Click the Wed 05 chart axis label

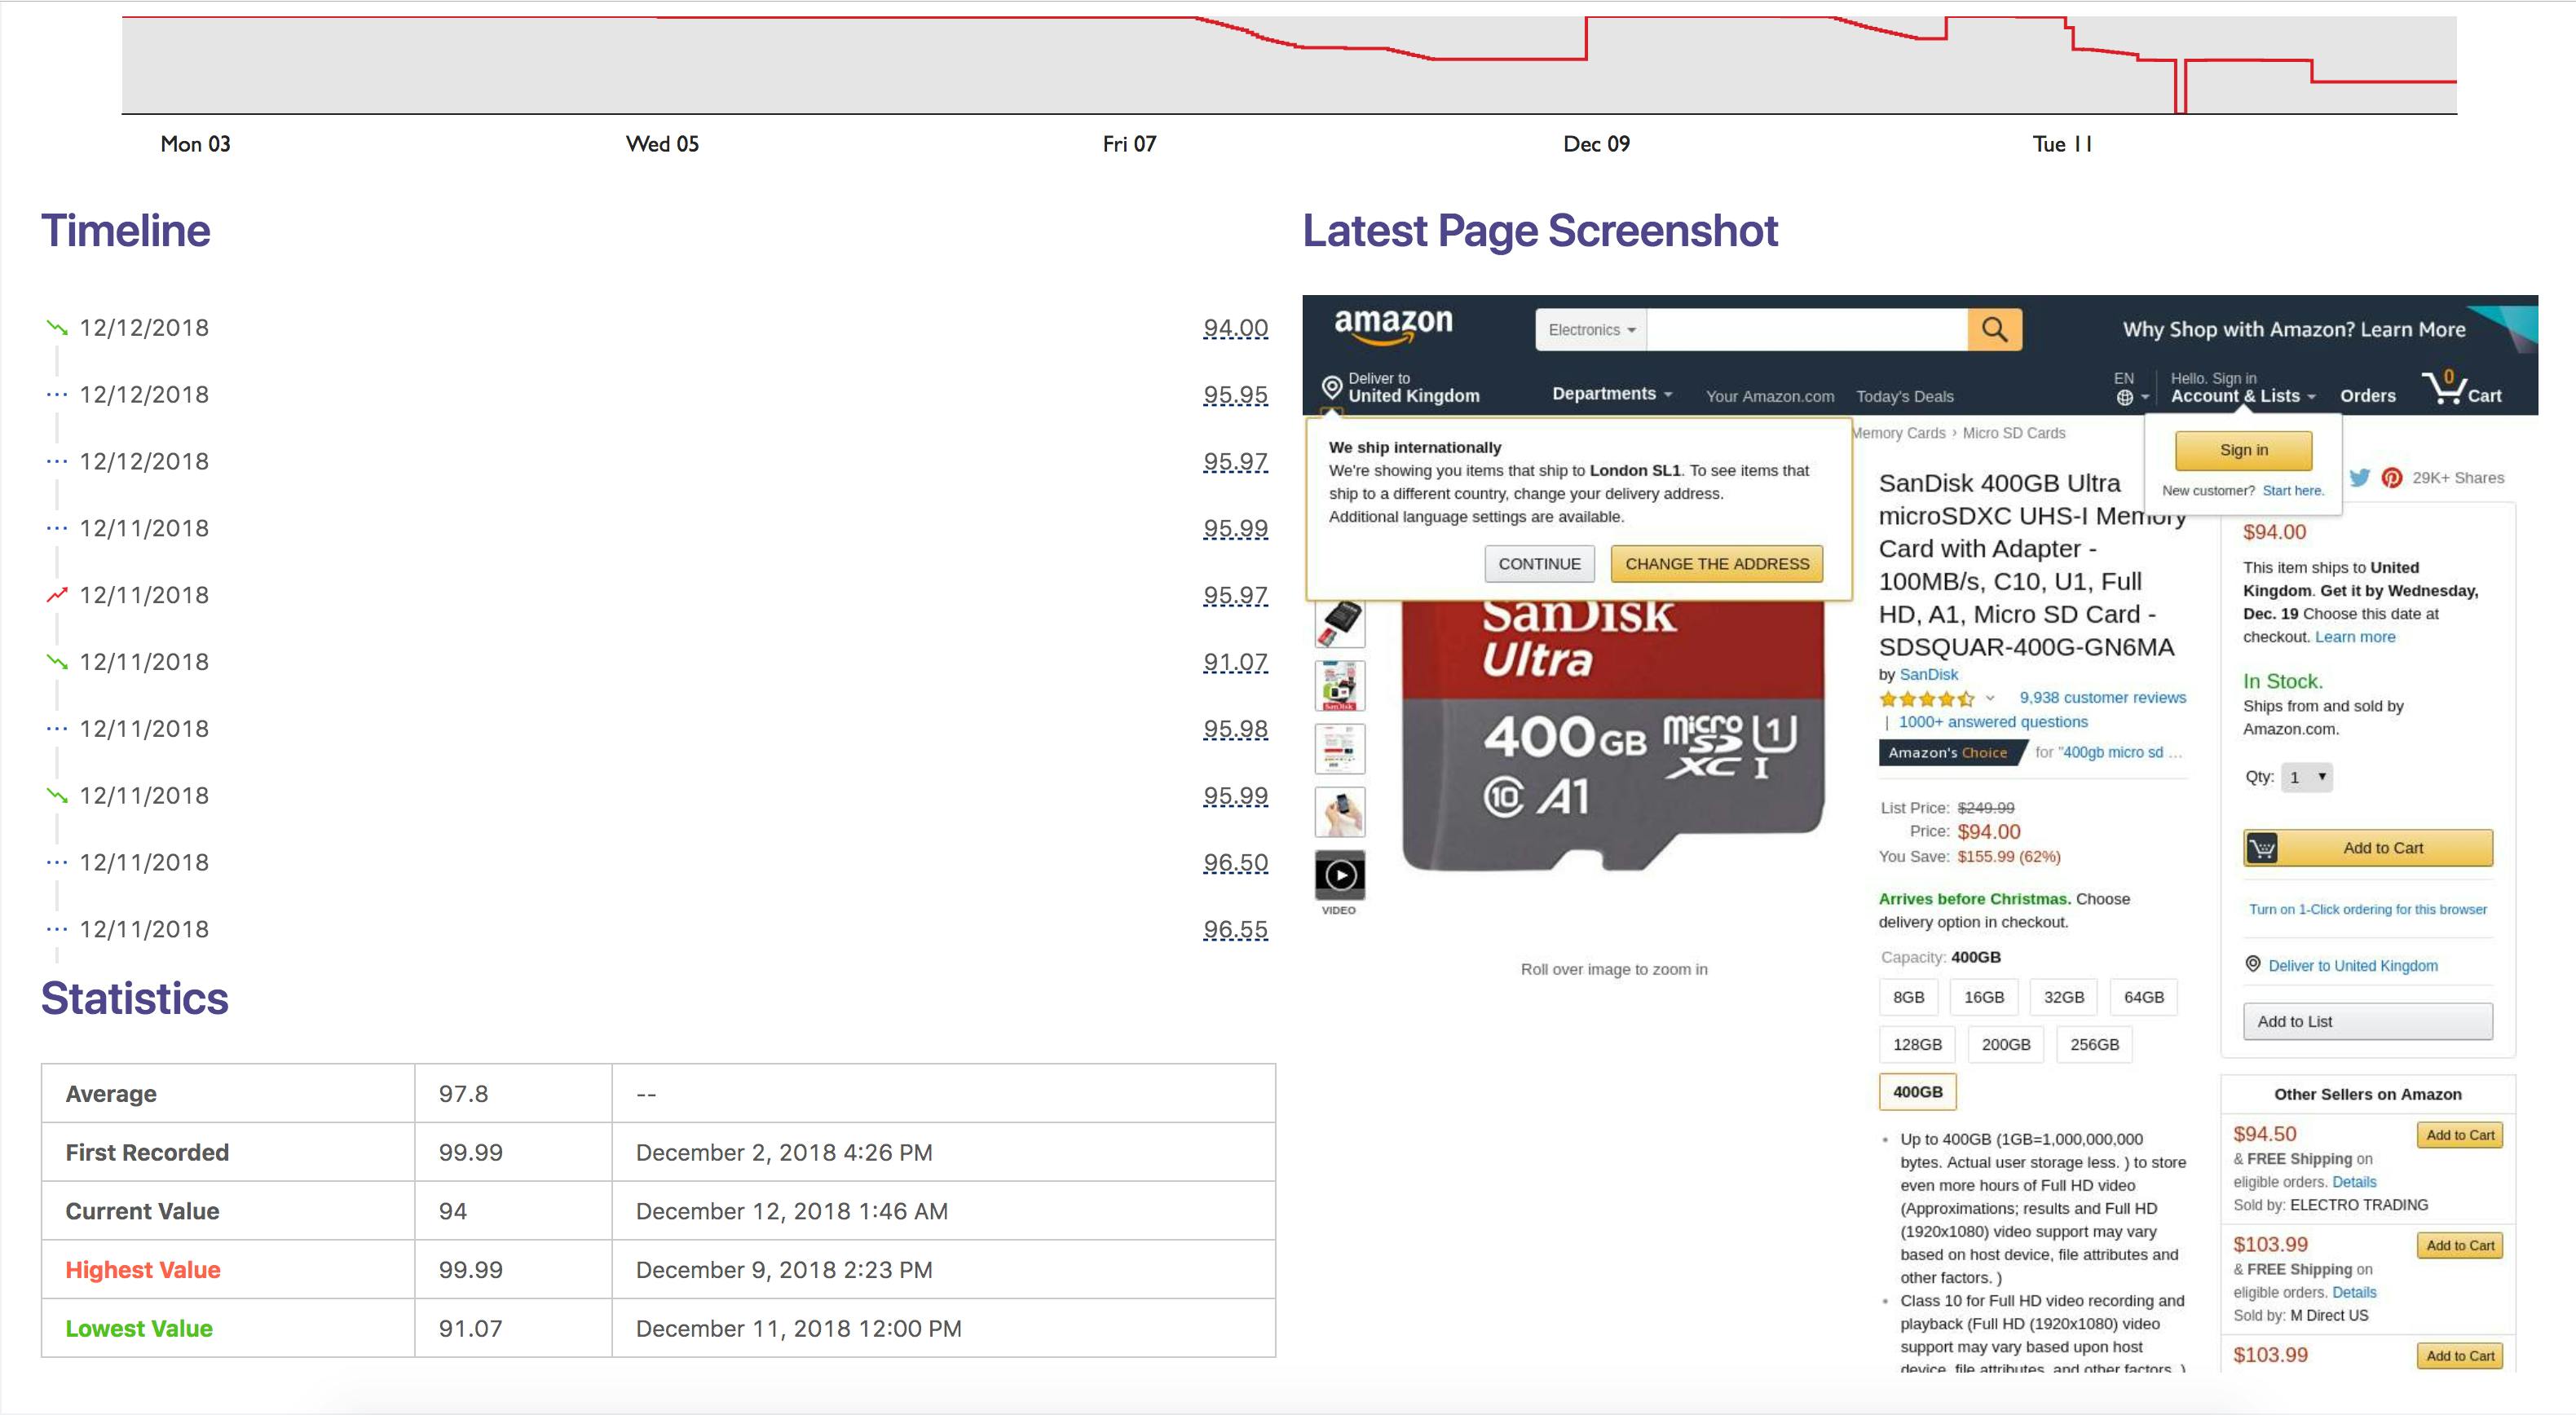662,144
